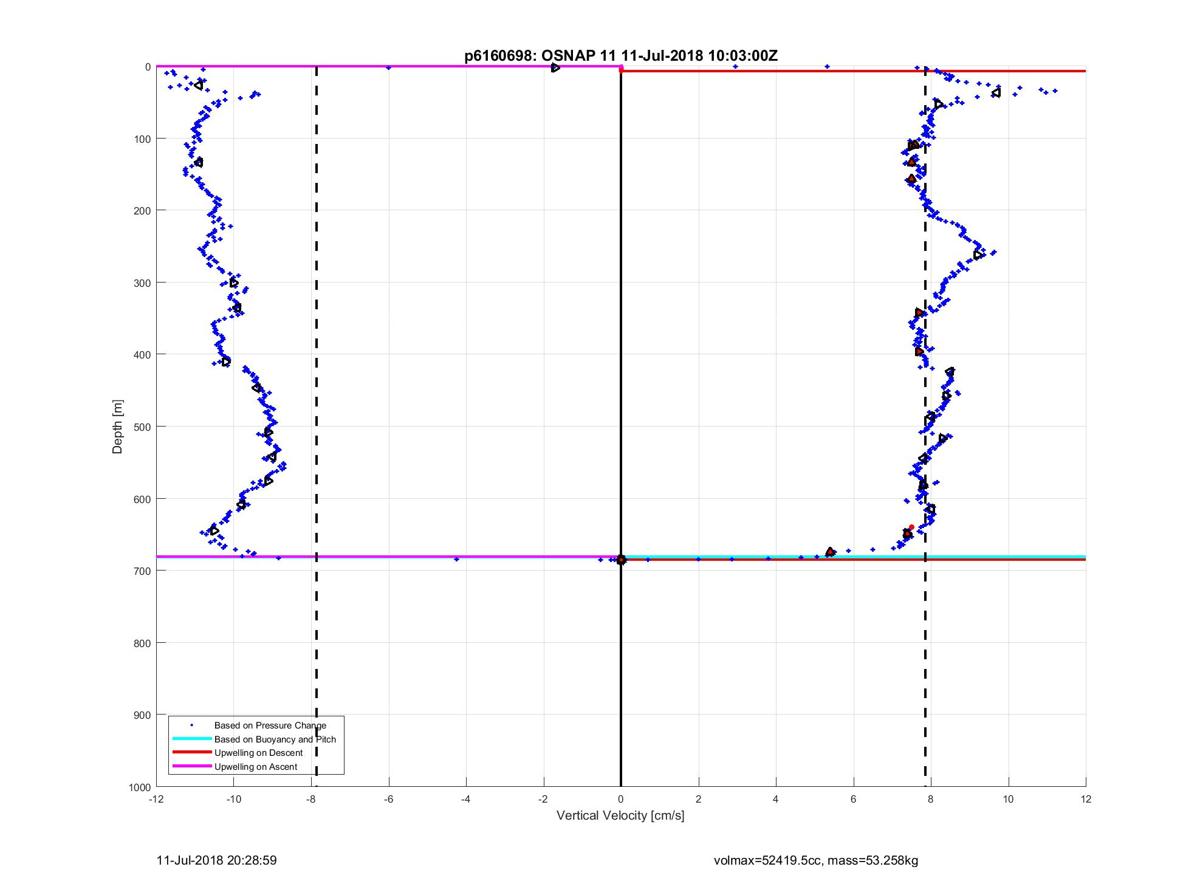Click the Depth [m] axis label

tap(118, 427)
